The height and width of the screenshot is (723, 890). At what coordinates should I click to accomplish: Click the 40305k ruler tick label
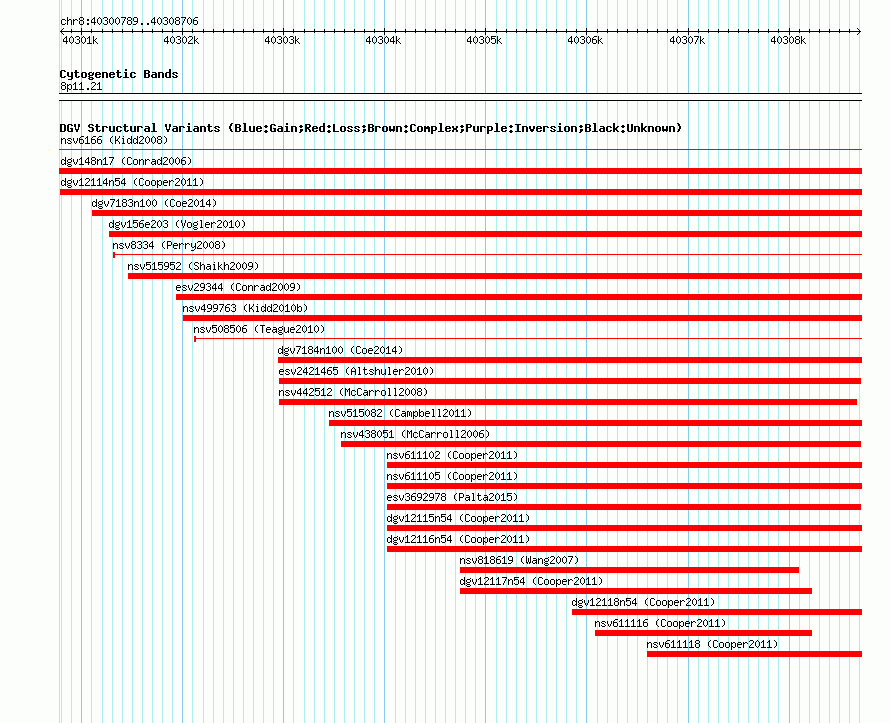point(484,40)
